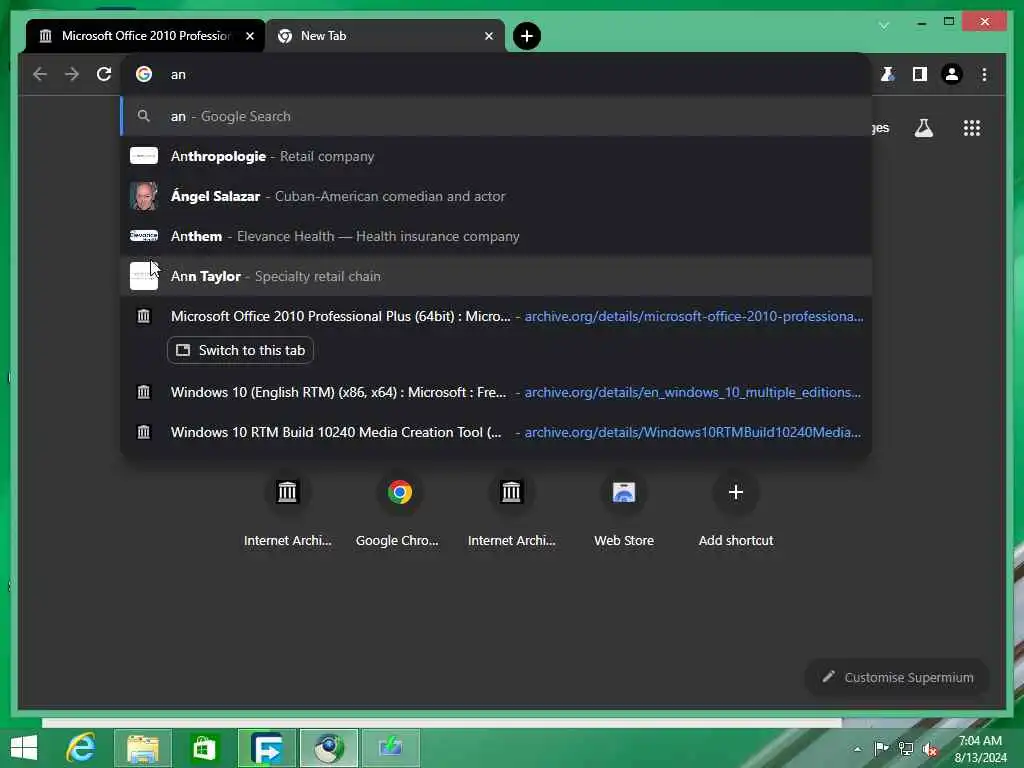
Task: Pick the Ann Taylor specialty retail suggestion
Action: tap(496, 276)
